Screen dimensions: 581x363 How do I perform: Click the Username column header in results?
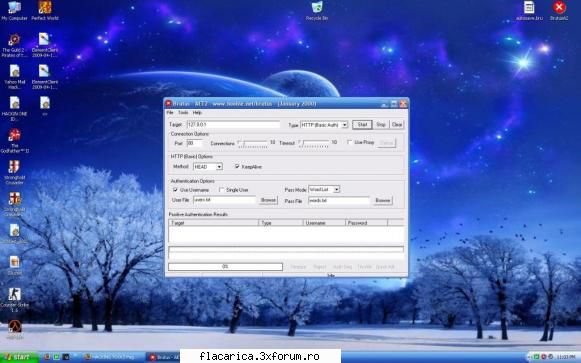click(x=324, y=223)
